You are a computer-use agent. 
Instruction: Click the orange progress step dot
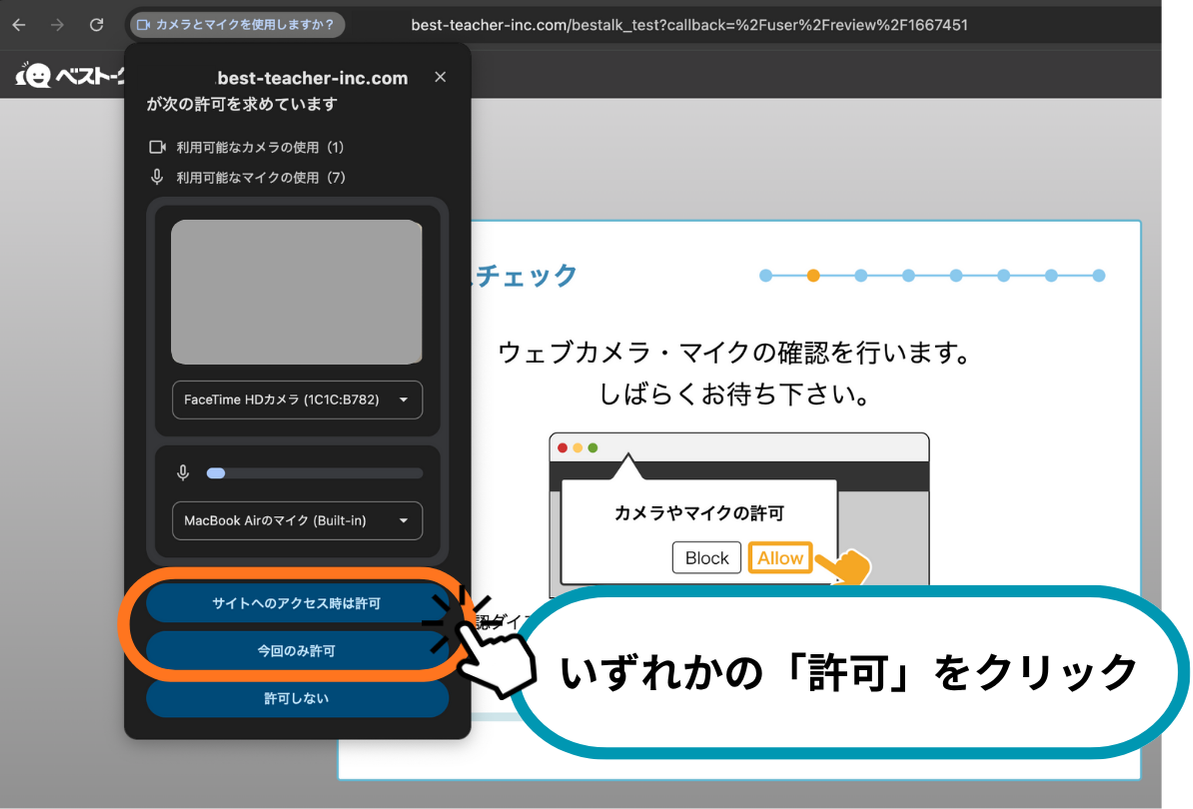pyautogui.click(x=813, y=276)
